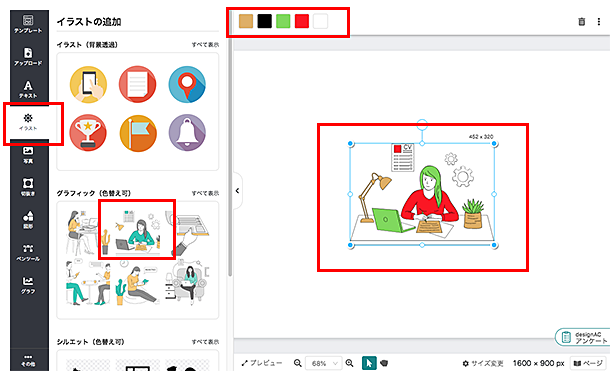610x371 pixels.
Task: Add the woman in armchair graphic
Action: [188, 283]
